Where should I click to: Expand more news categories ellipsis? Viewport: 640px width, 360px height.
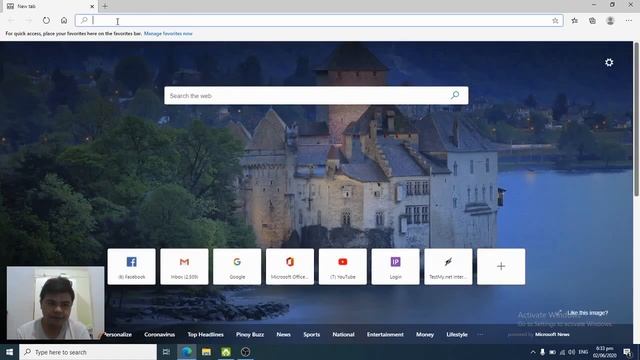tap(480, 334)
